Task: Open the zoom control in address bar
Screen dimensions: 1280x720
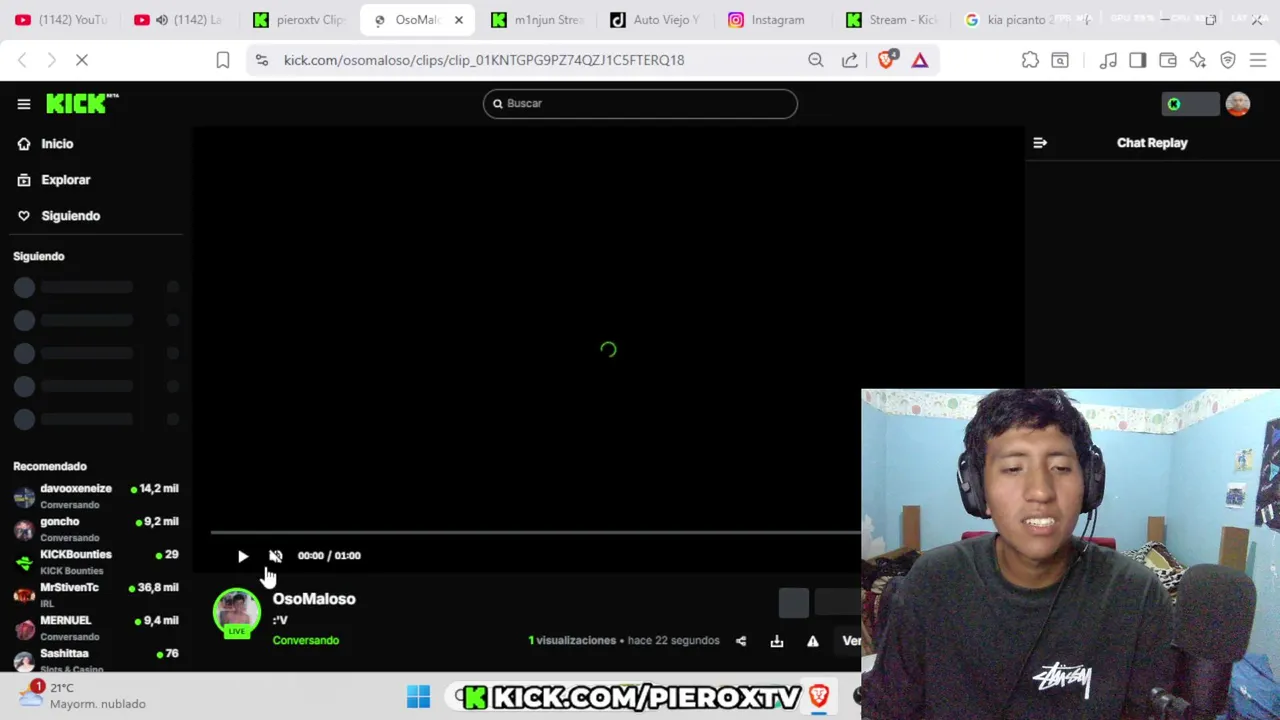Action: pos(816,60)
